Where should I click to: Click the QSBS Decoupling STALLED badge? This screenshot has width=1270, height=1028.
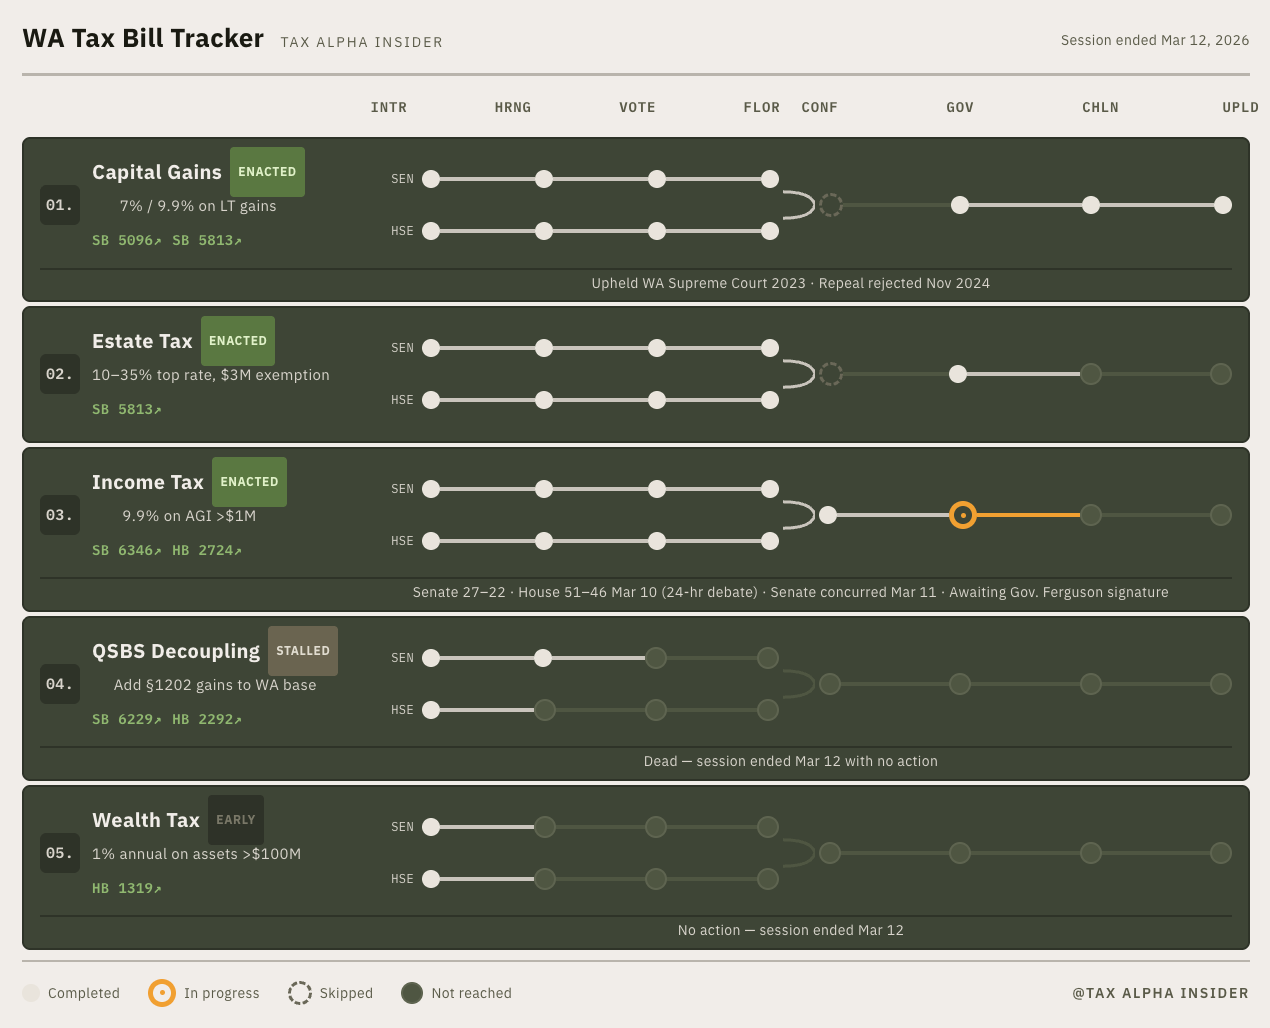point(303,651)
